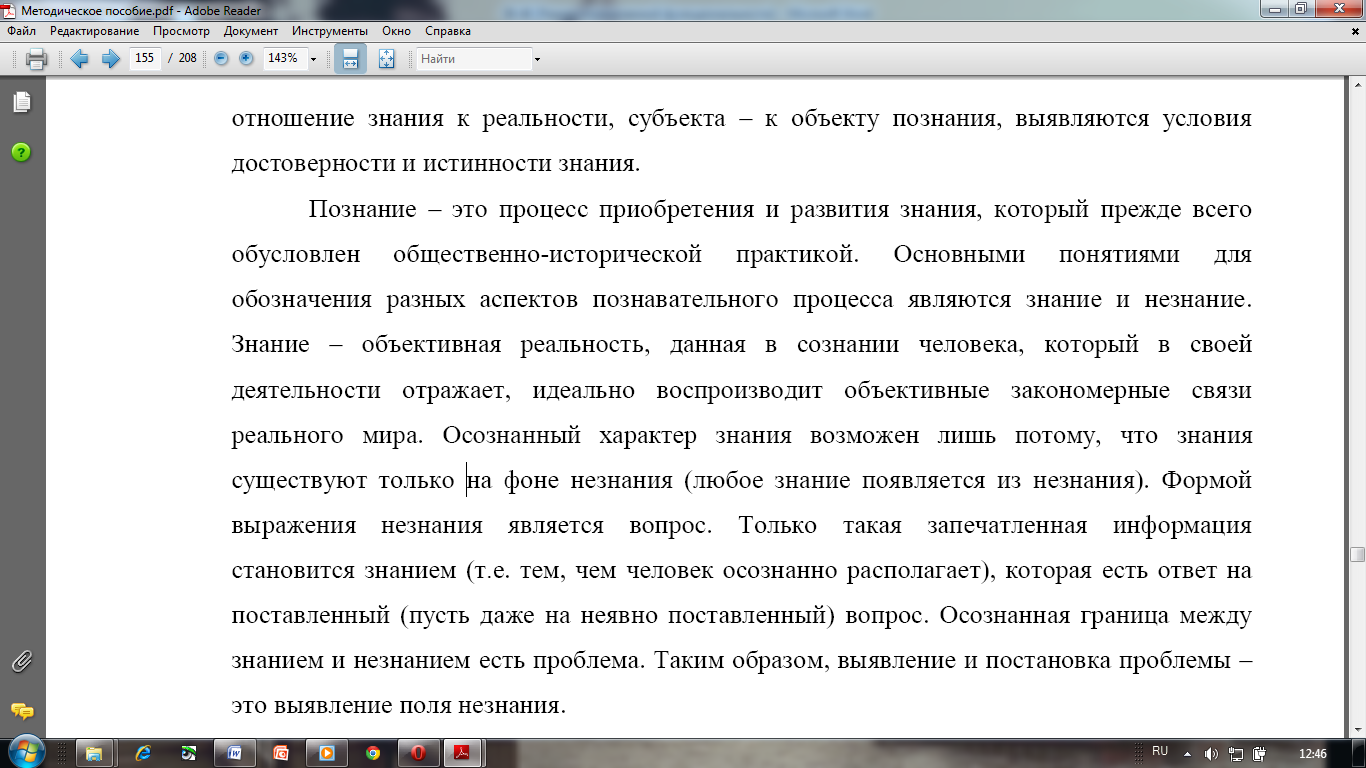Click the clock showing 12:46

pos(1312,753)
